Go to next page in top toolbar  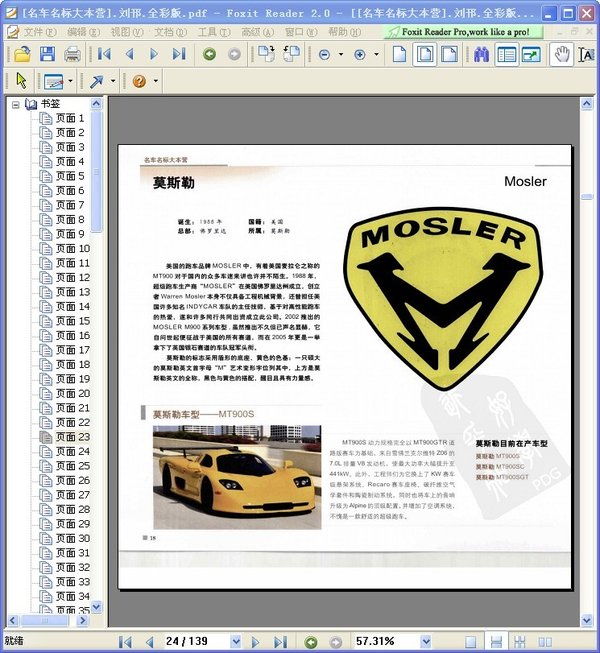154,54
